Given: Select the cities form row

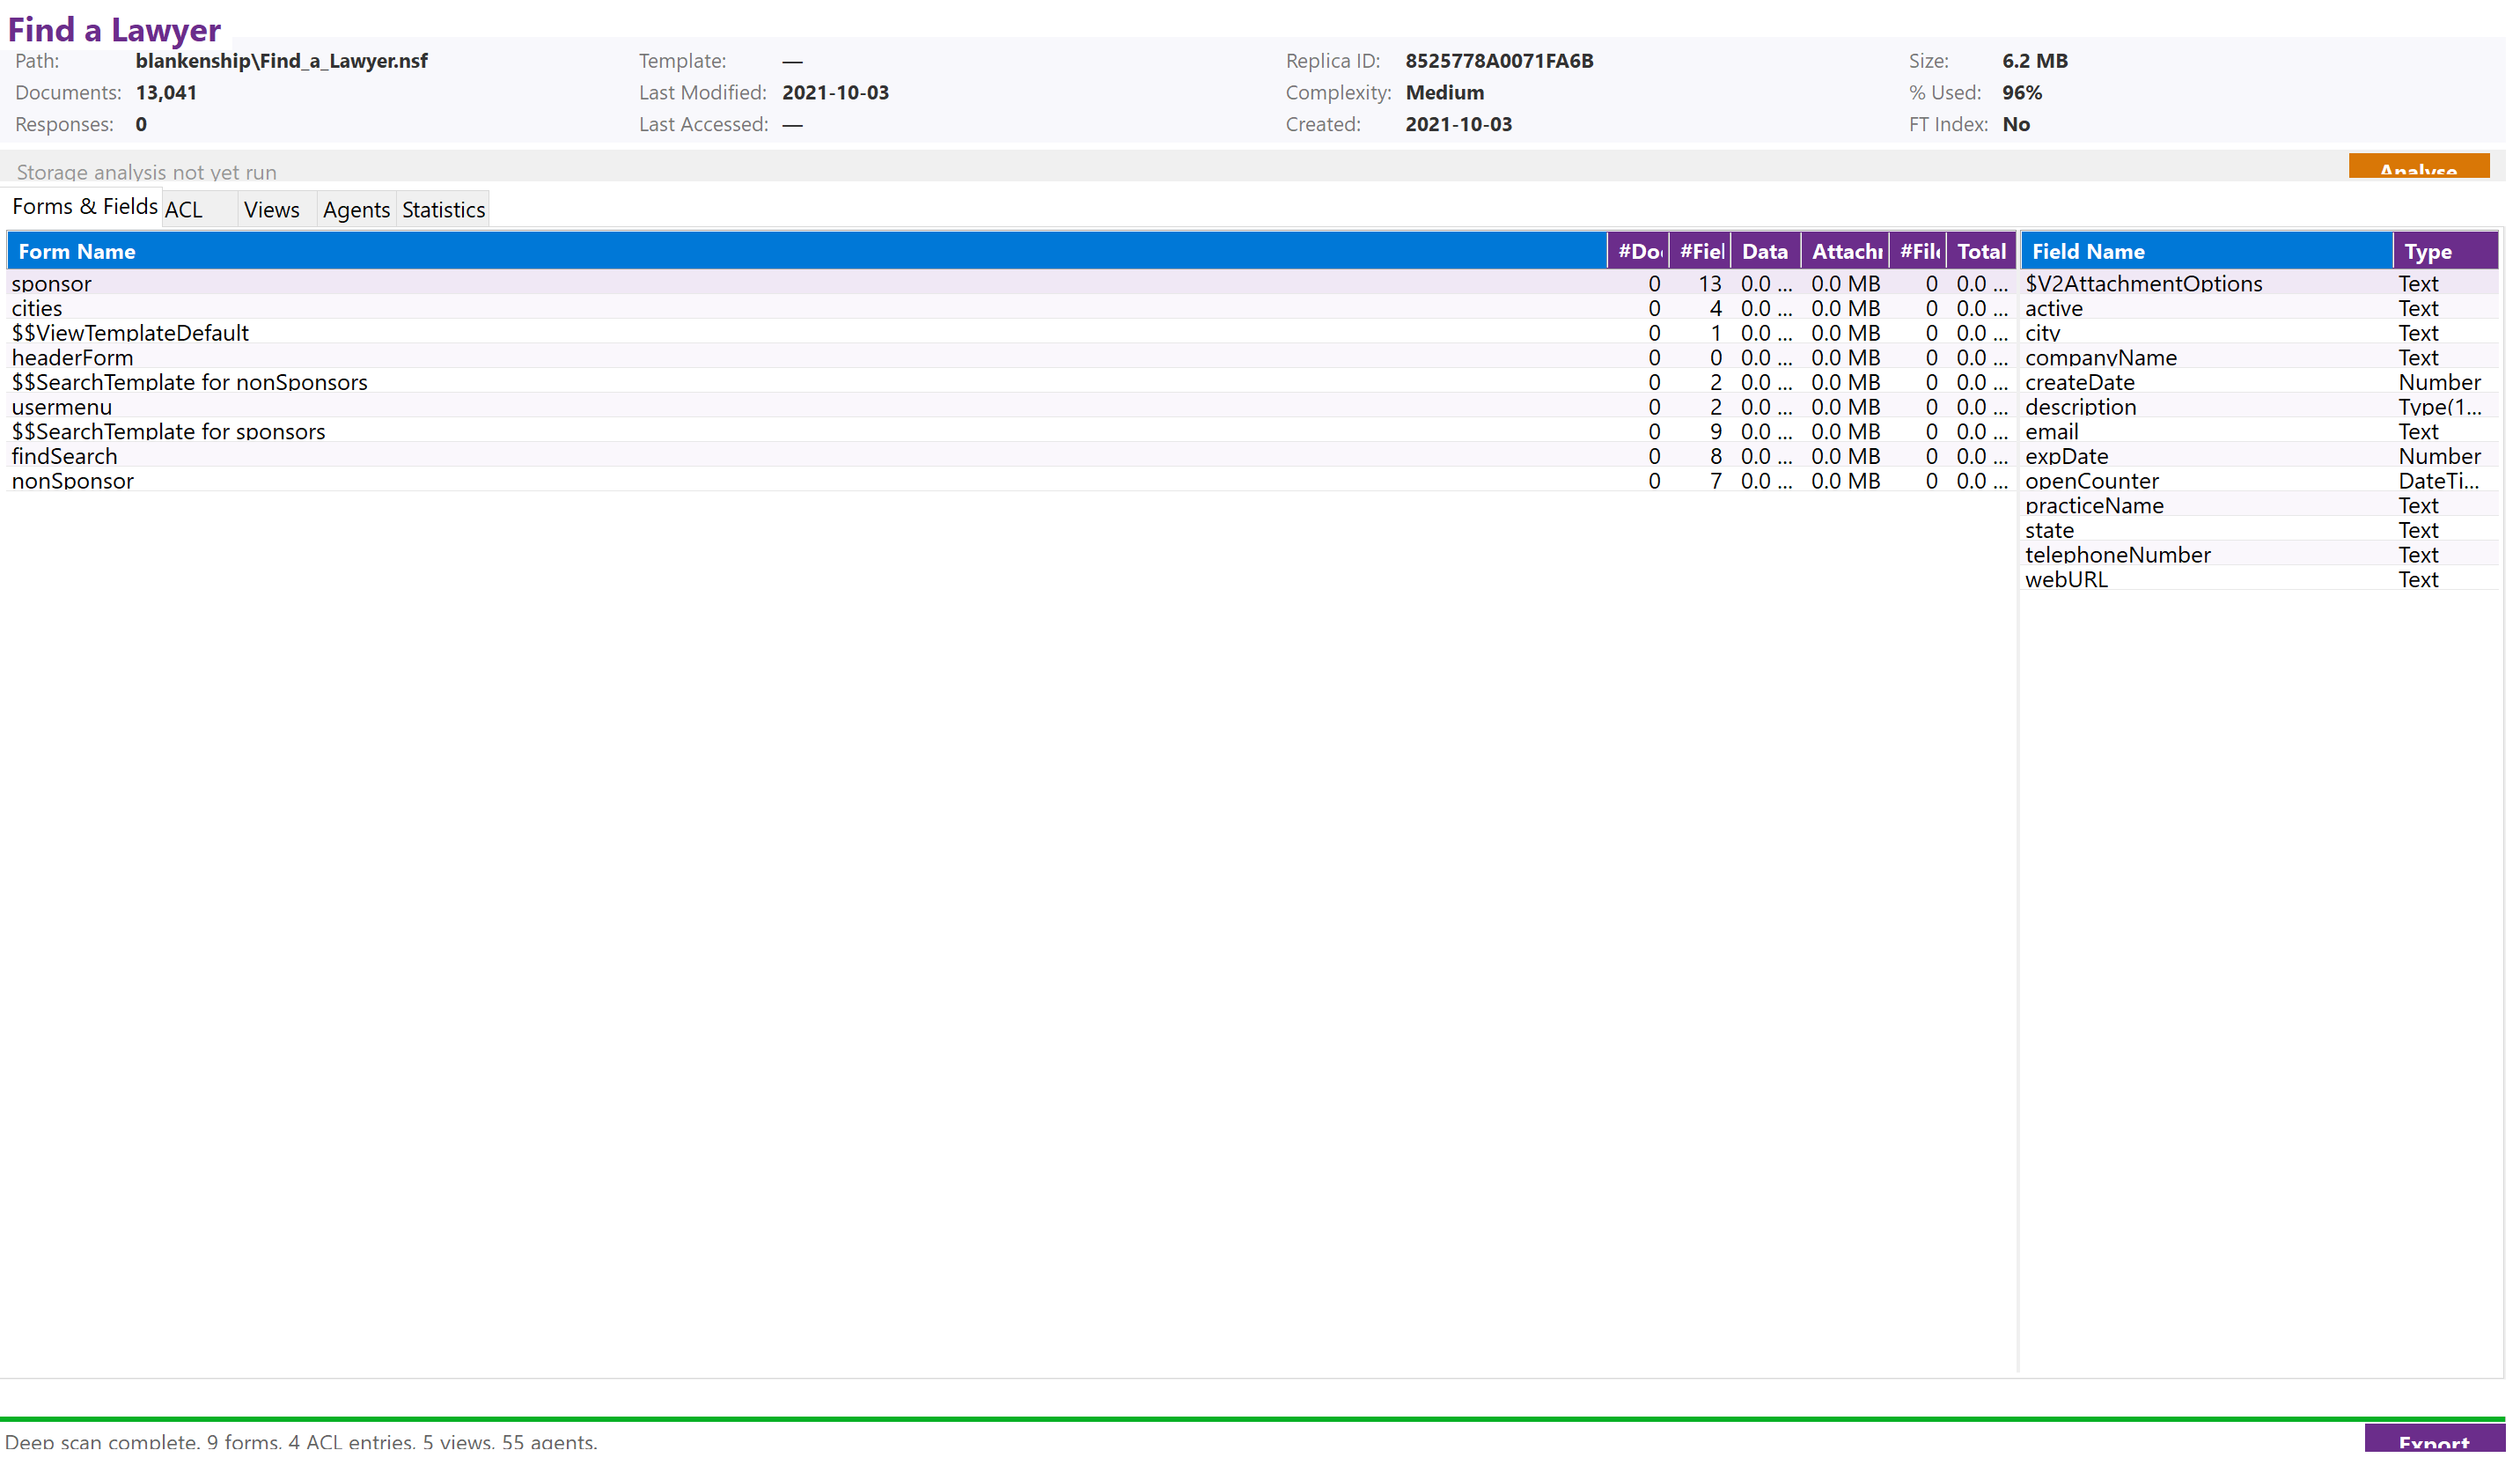Looking at the screenshot, I should pos(36,308).
